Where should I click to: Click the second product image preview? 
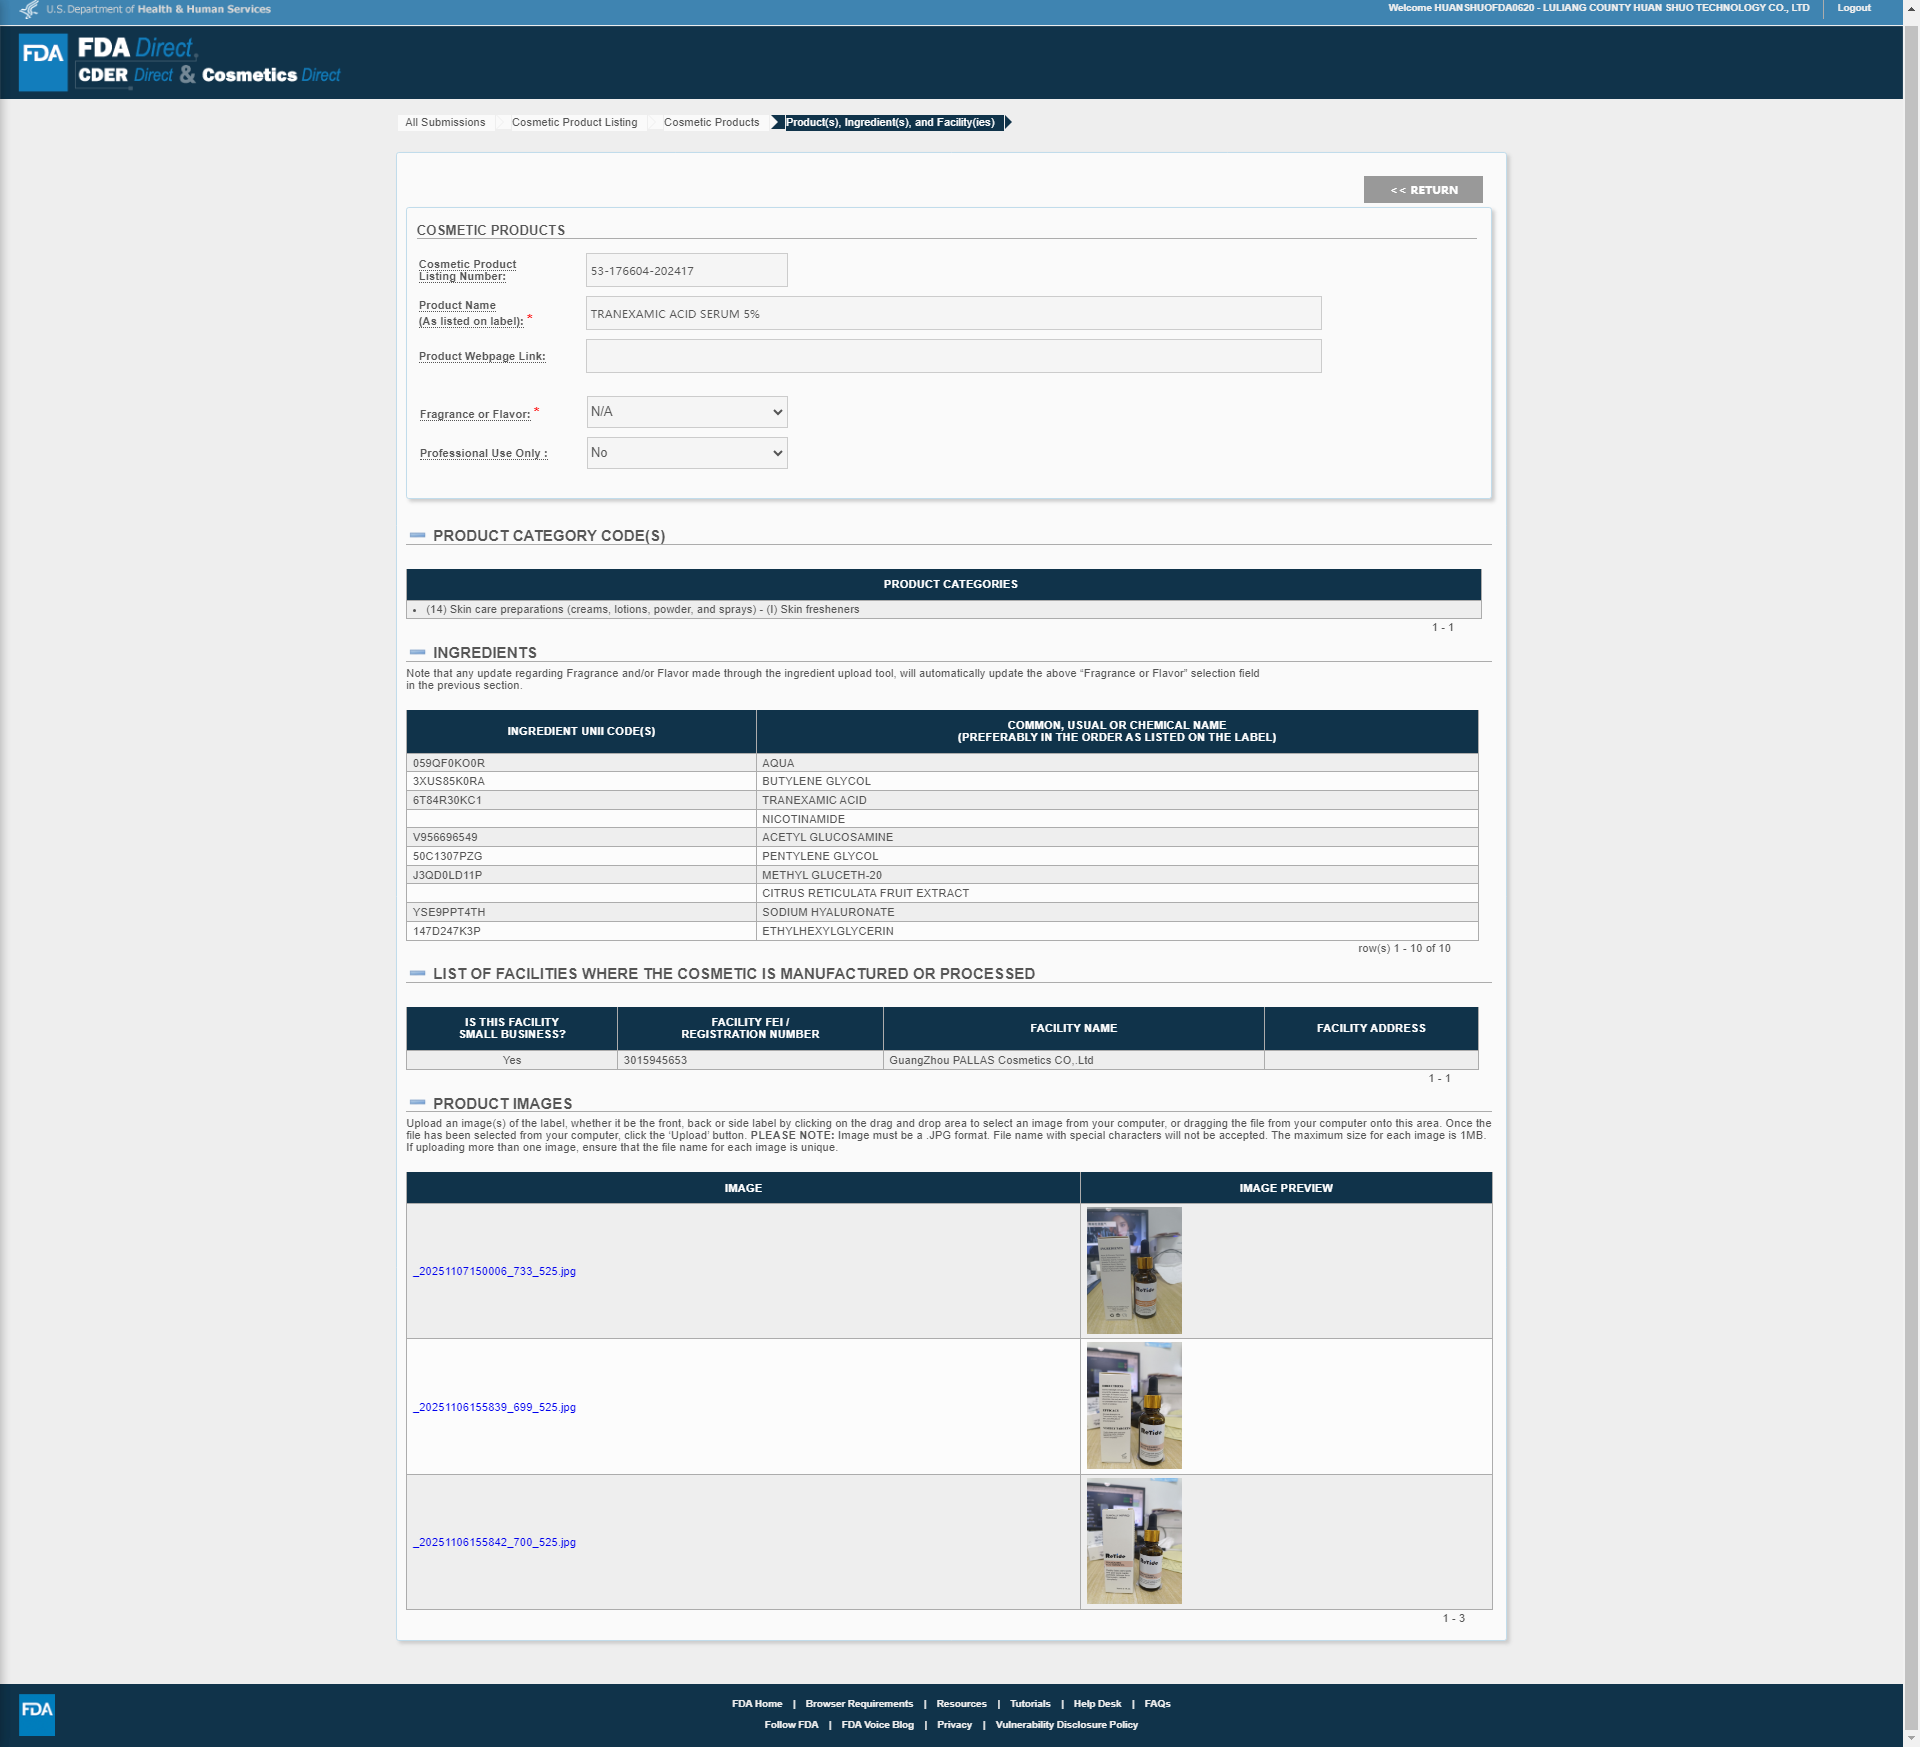[1134, 1406]
